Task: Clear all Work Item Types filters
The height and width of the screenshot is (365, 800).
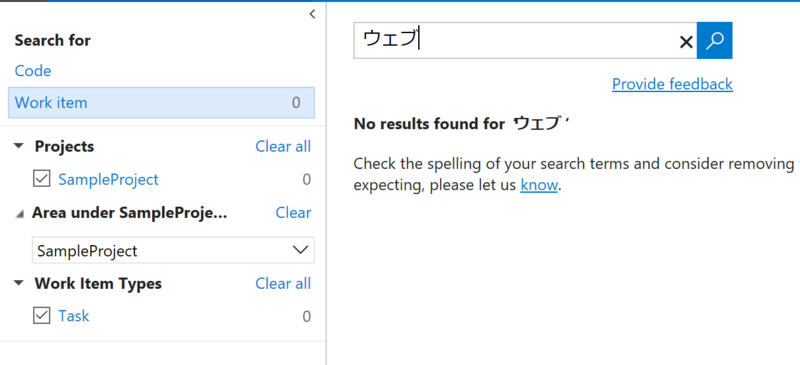Action: point(283,283)
